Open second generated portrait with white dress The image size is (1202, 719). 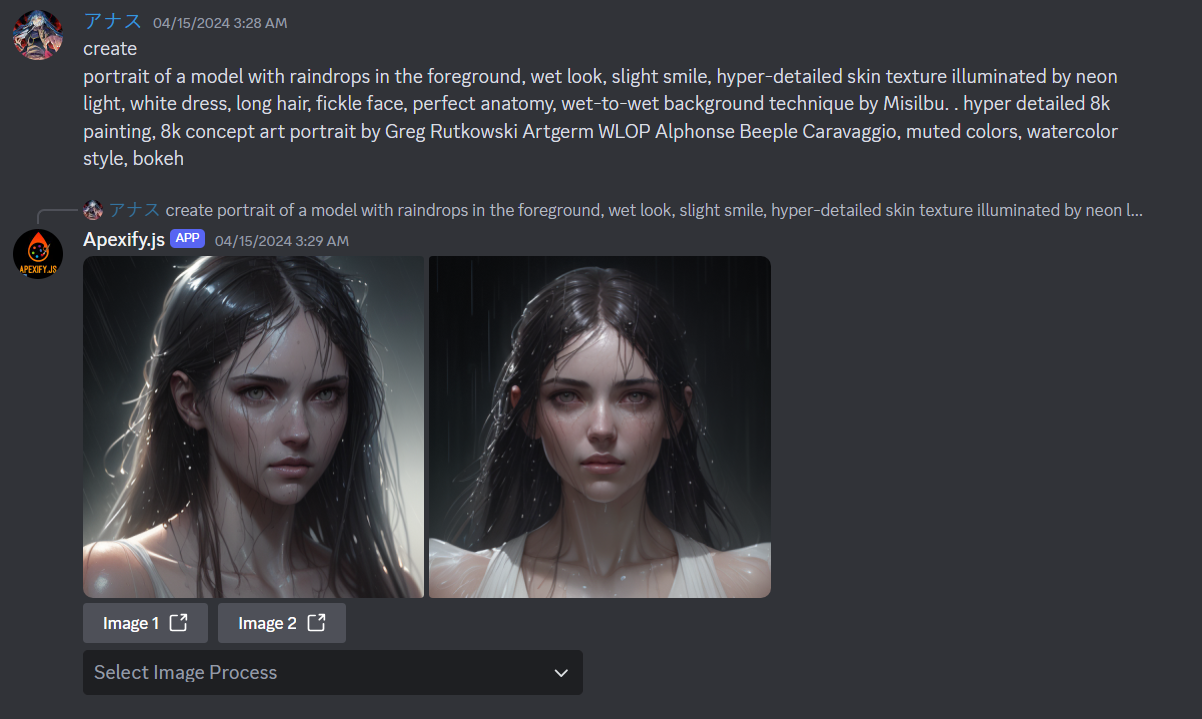[x=600, y=427]
